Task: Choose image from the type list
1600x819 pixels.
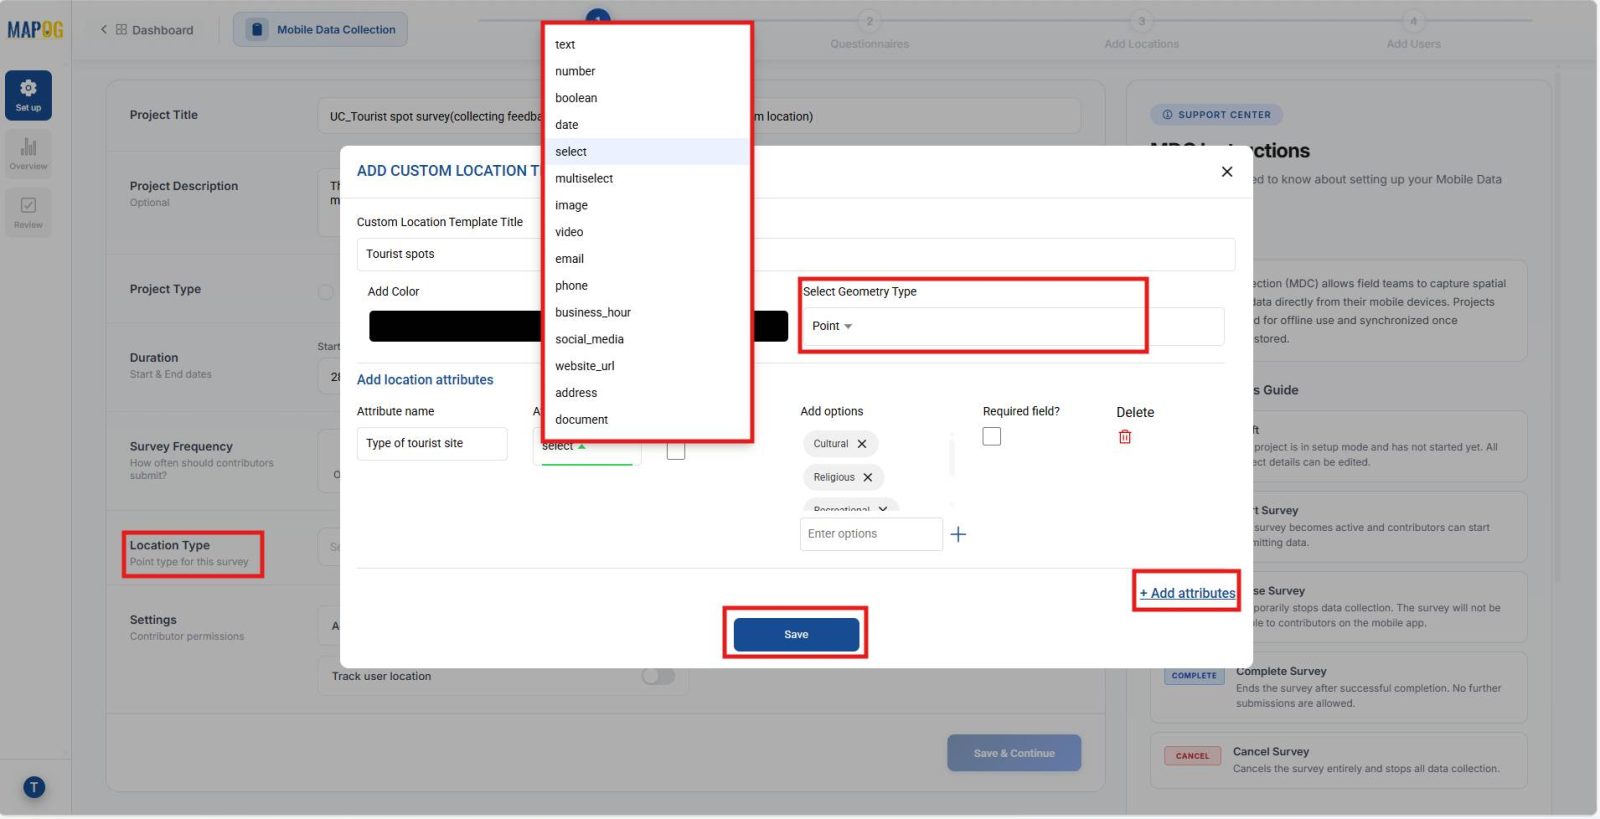Action: click(x=649, y=205)
